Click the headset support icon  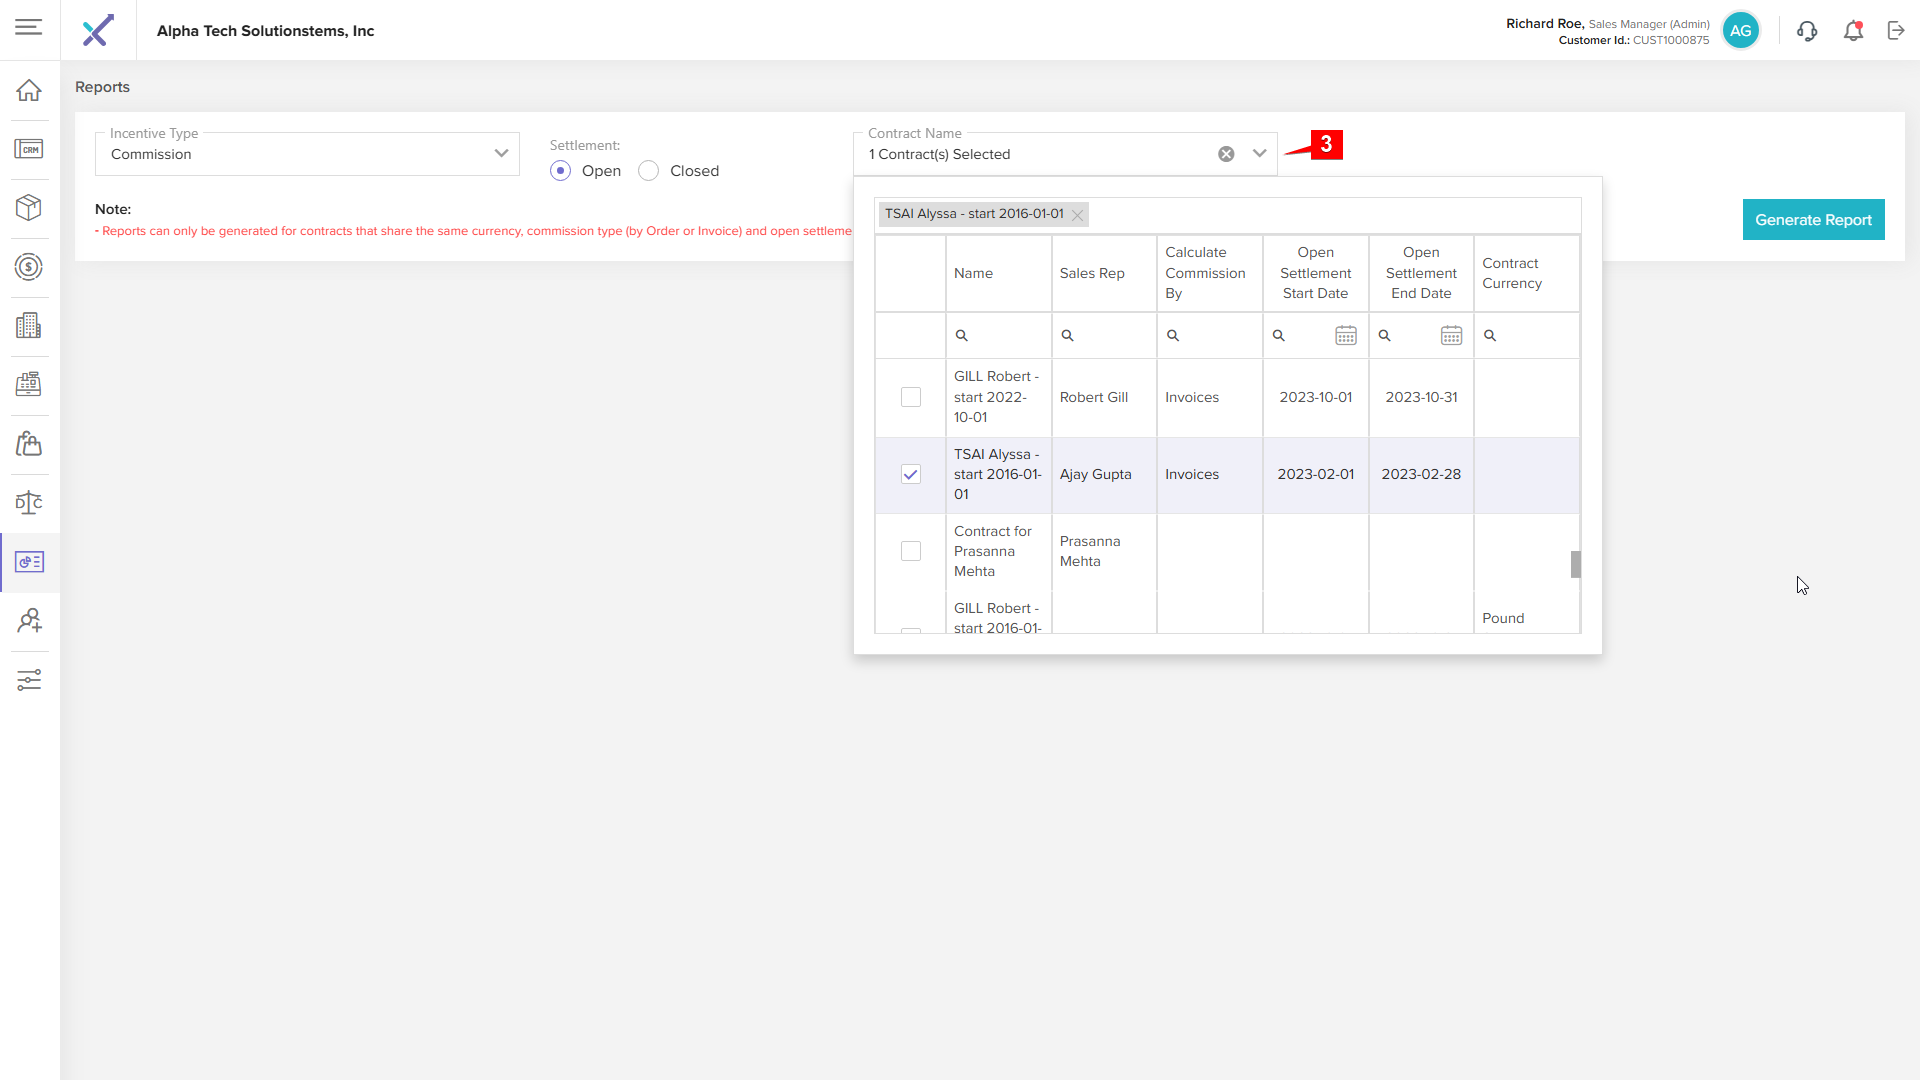1807,31
